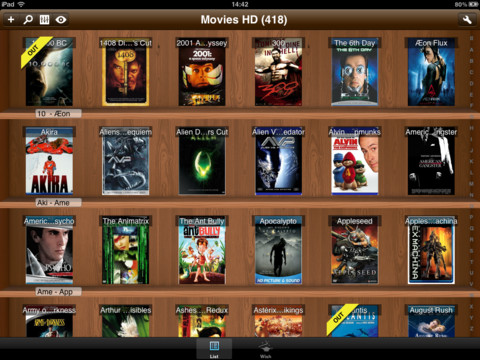Jump to letter R in the side index
Screen dimensions: 480x360
pos(471,239)
